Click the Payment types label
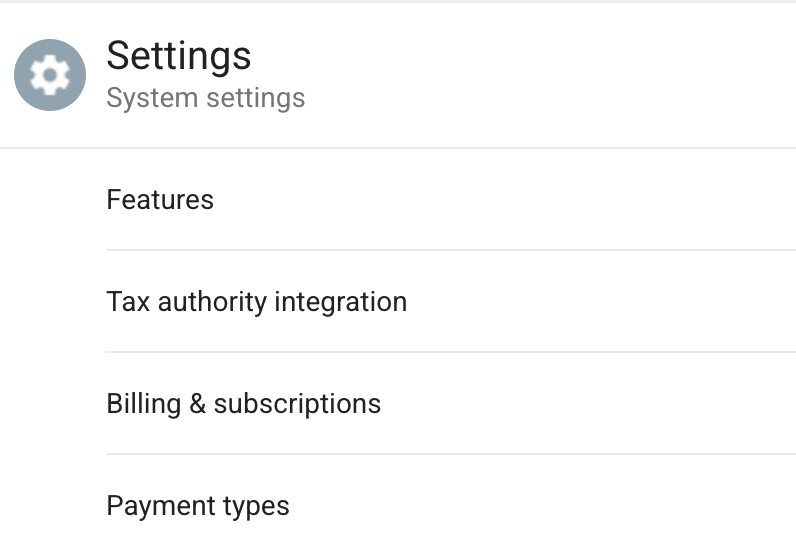796x536 pixels. [198, 506]
